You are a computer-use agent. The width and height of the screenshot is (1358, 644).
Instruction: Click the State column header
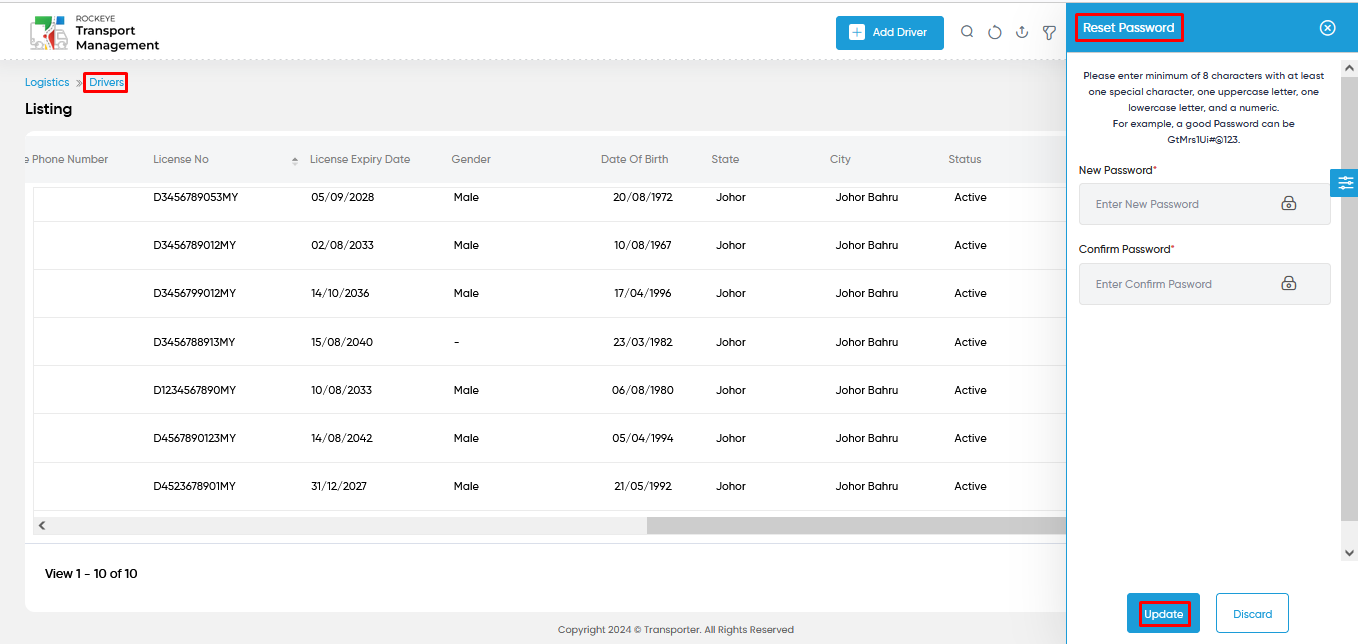coord(725,160)
